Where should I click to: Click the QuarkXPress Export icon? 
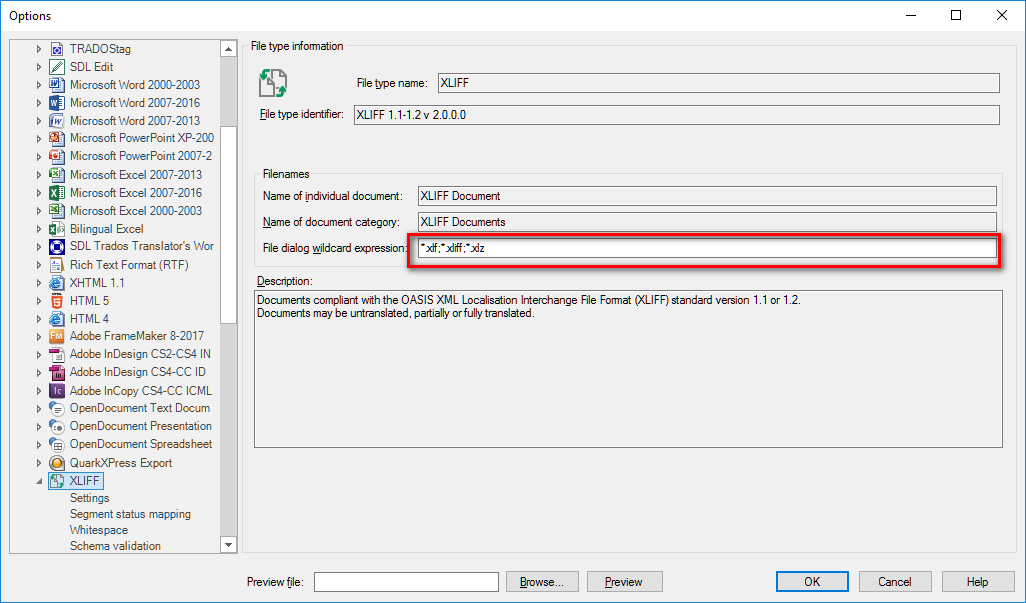57,463
